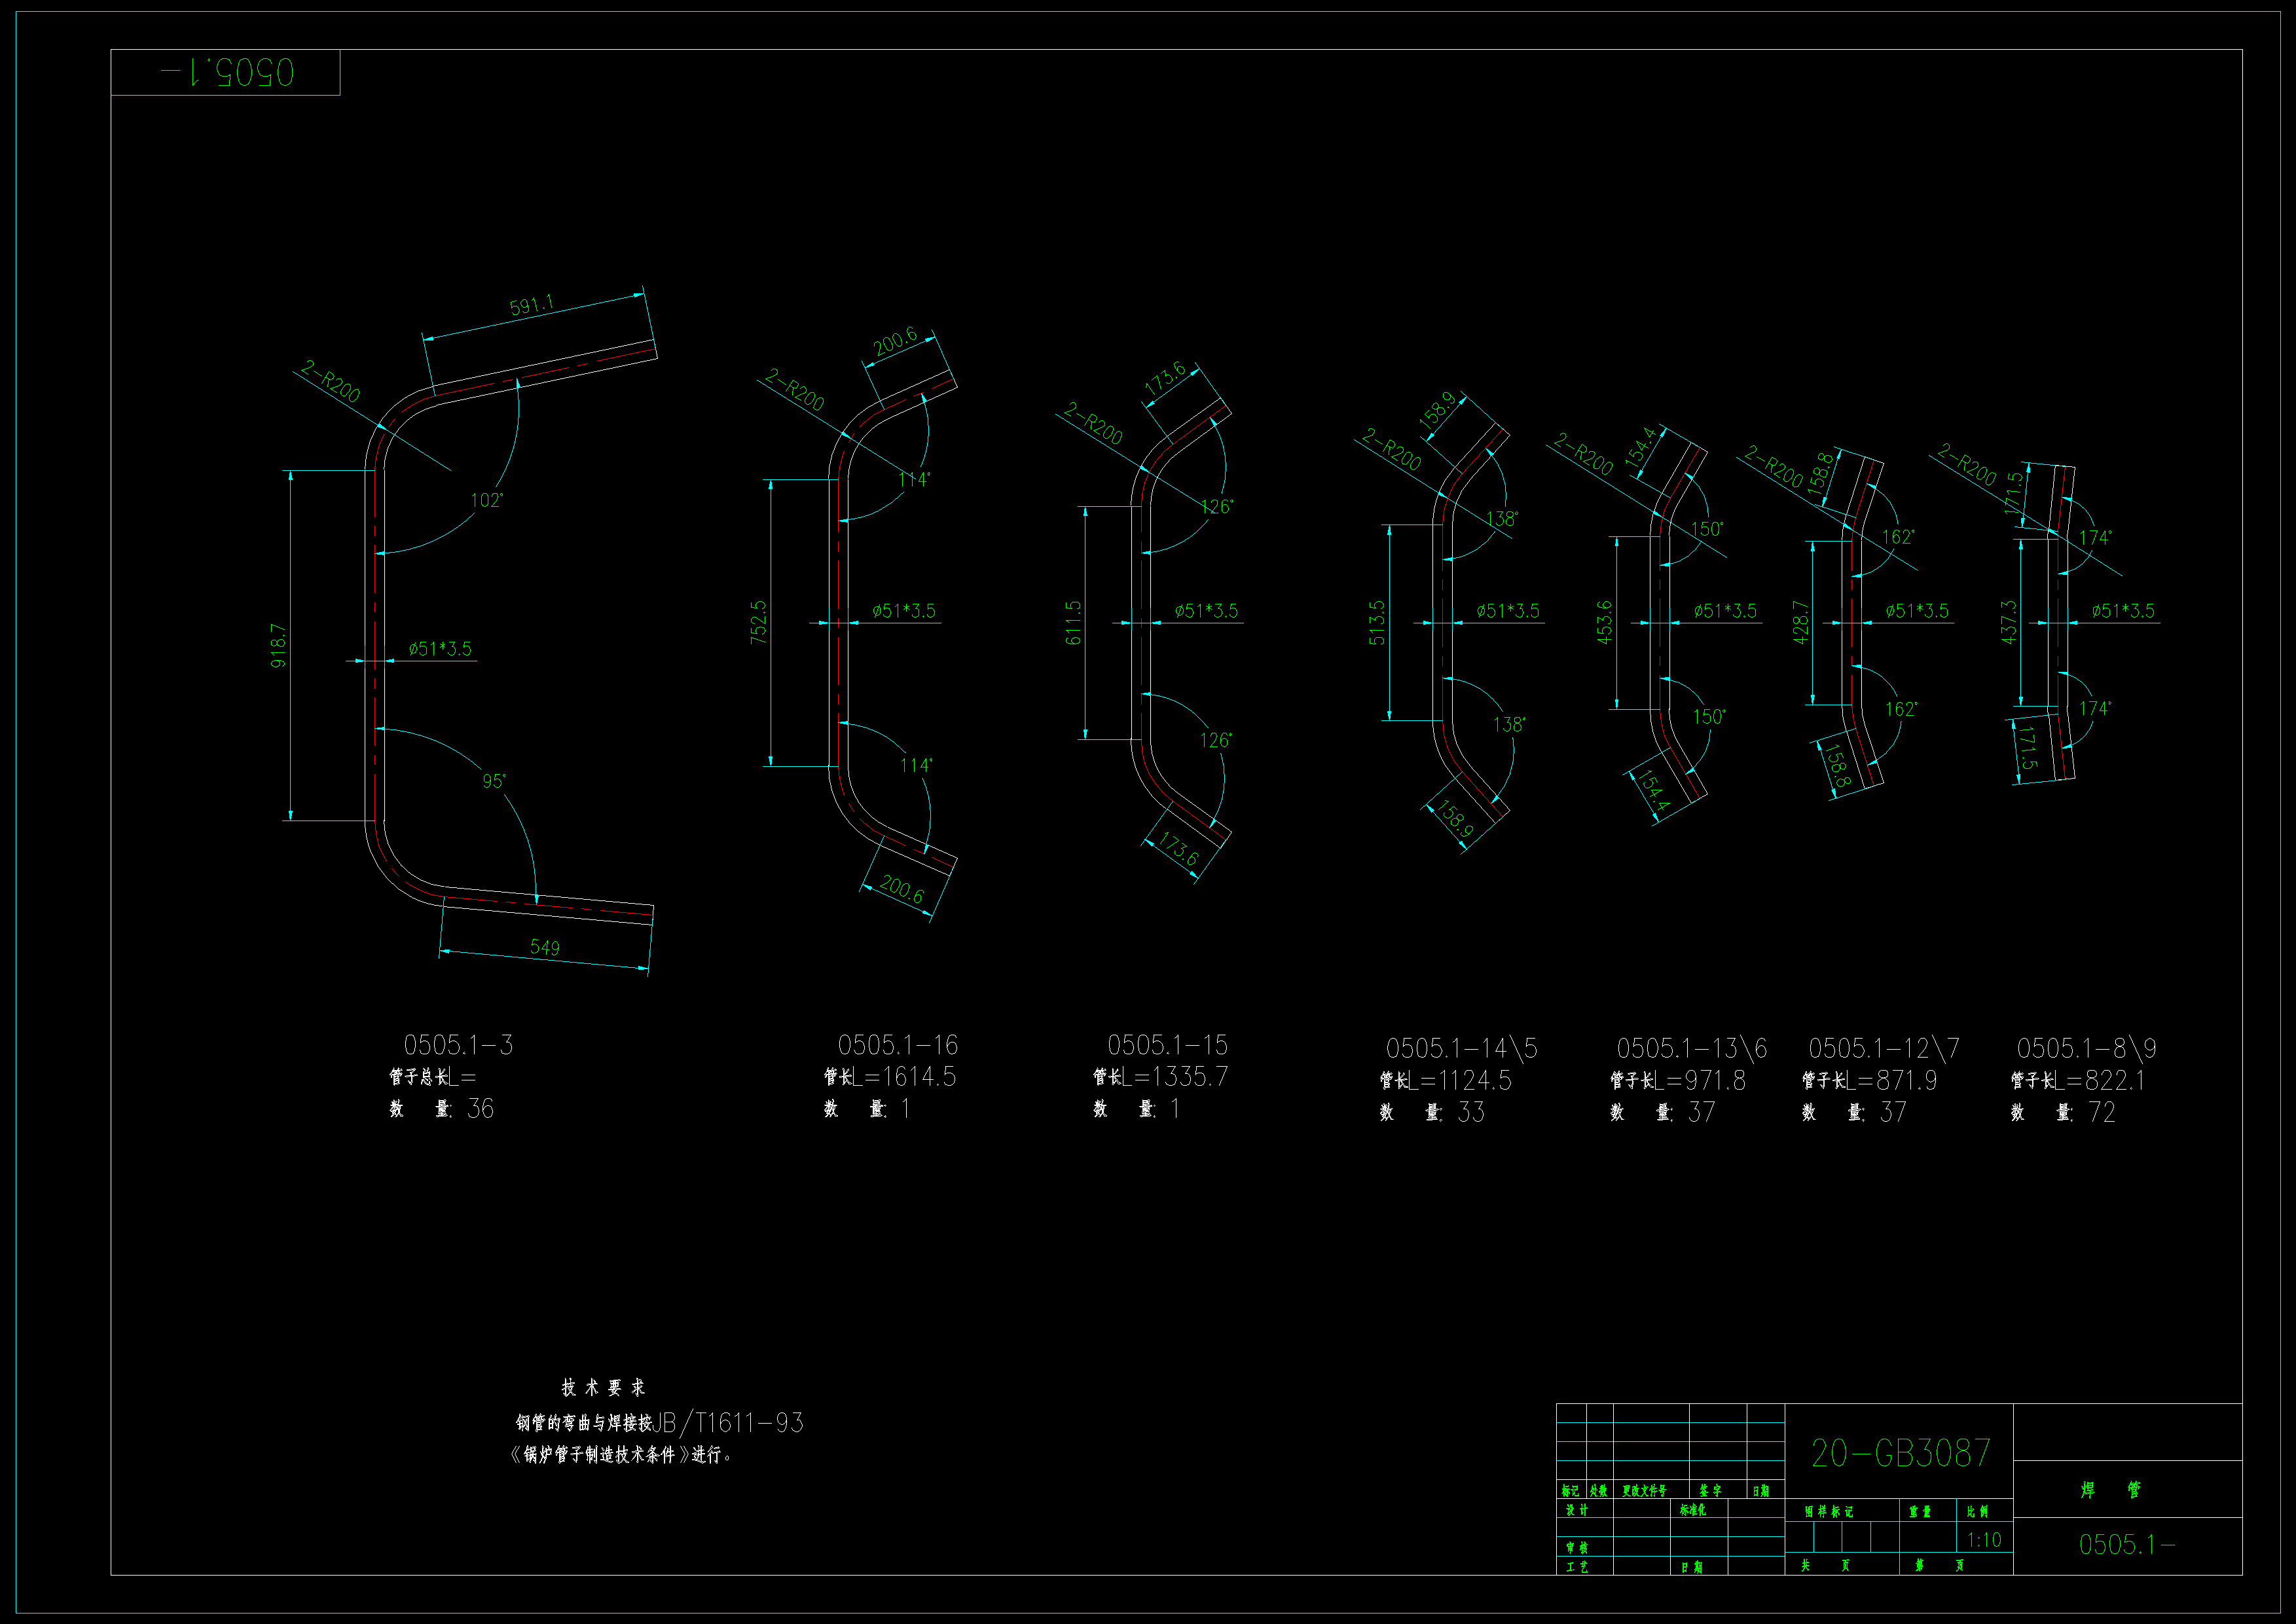Click the dimension "591.1"

click(531, 305)
